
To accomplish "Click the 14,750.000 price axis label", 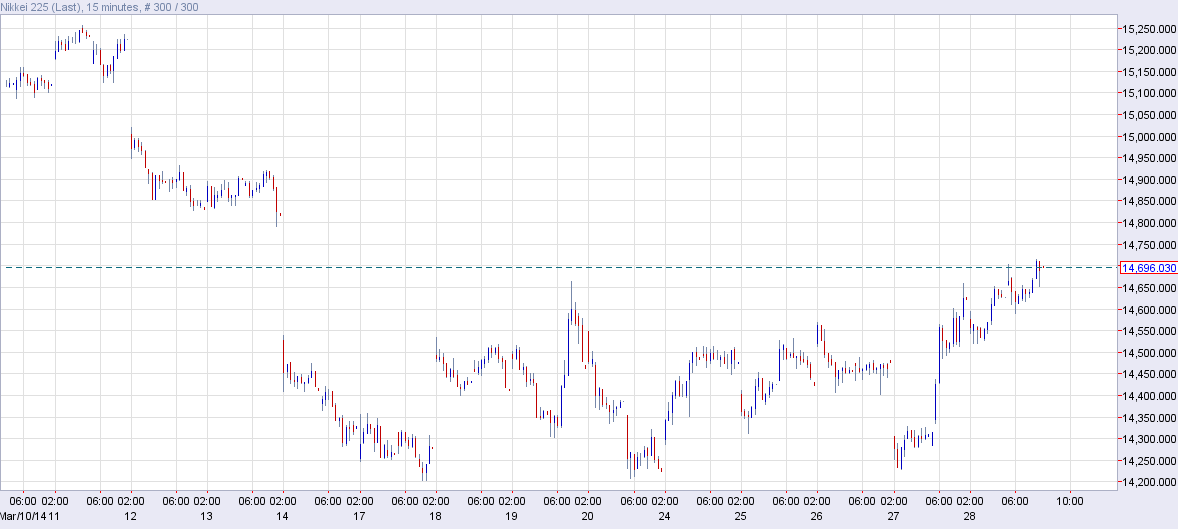I will [1148, 246].
